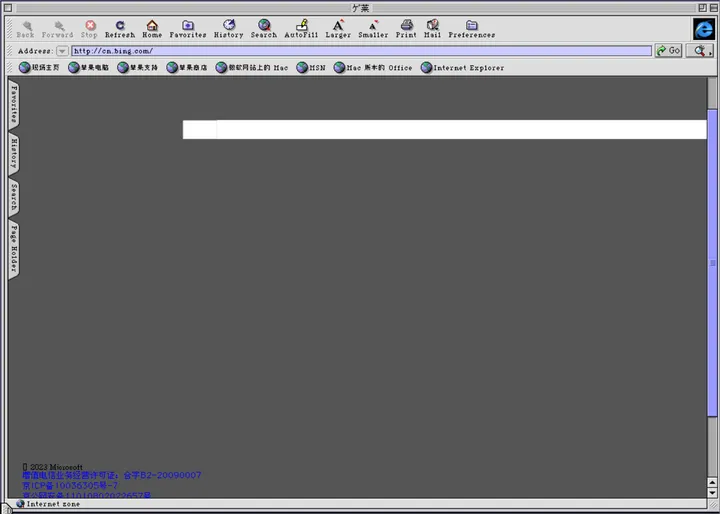
Task: Open the Page Holder side tab
Action: pyautogui.click(x=14, y=249)
